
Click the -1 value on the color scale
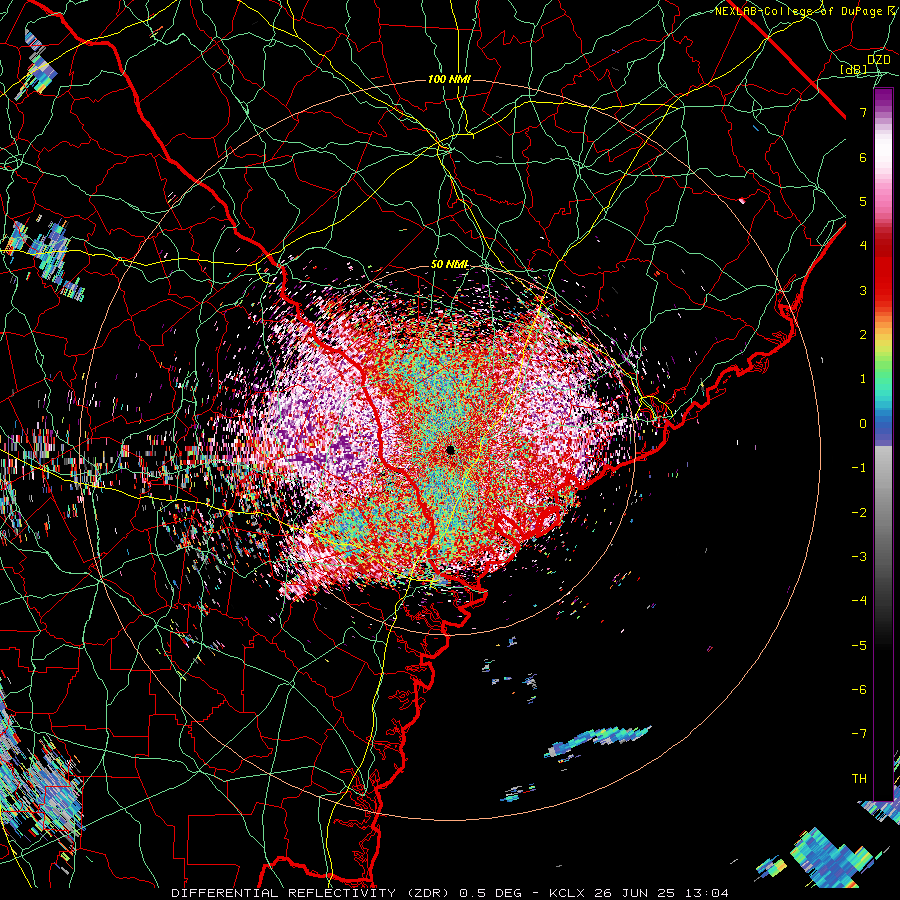[859, 468]
